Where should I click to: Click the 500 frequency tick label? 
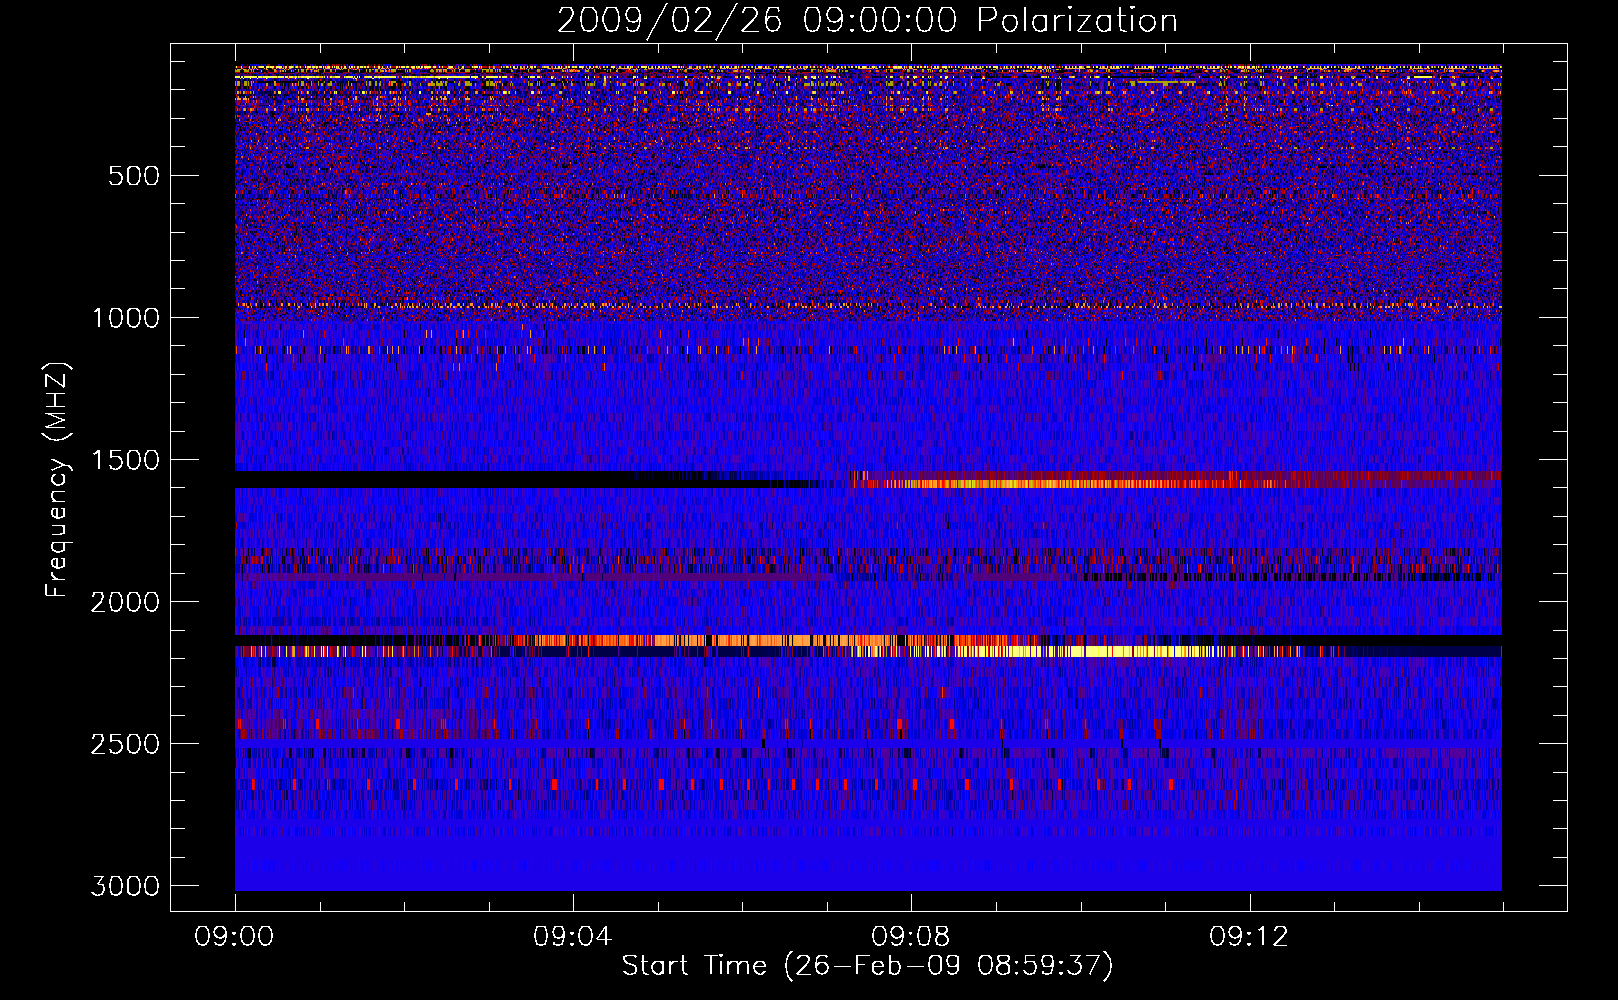tap(134, 176)
